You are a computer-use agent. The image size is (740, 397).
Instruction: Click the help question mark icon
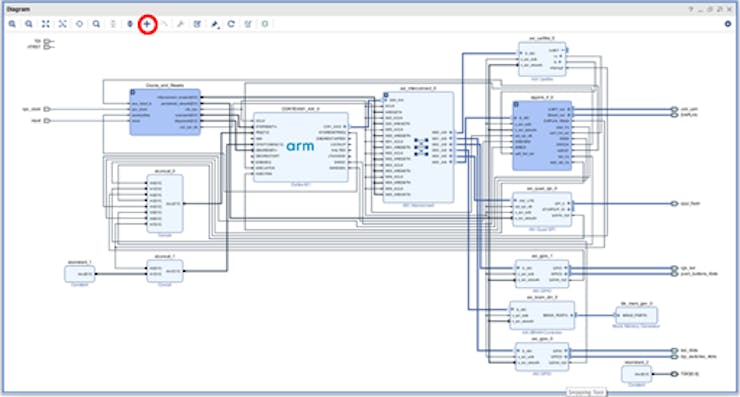pyautogui.click(x=691, y=9)
